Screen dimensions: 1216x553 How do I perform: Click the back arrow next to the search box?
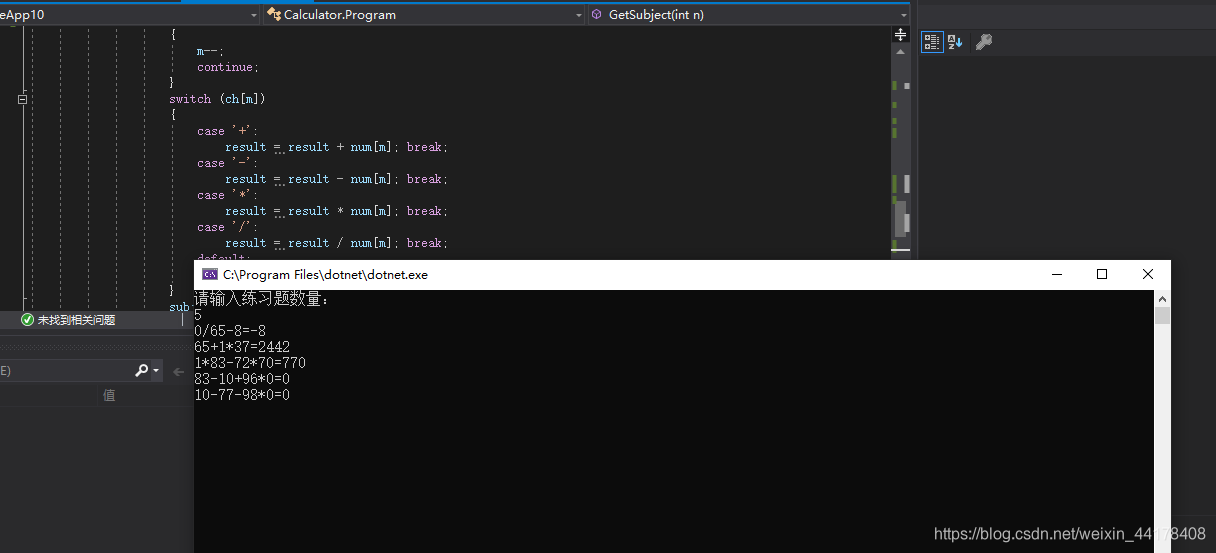click(179, 371)
